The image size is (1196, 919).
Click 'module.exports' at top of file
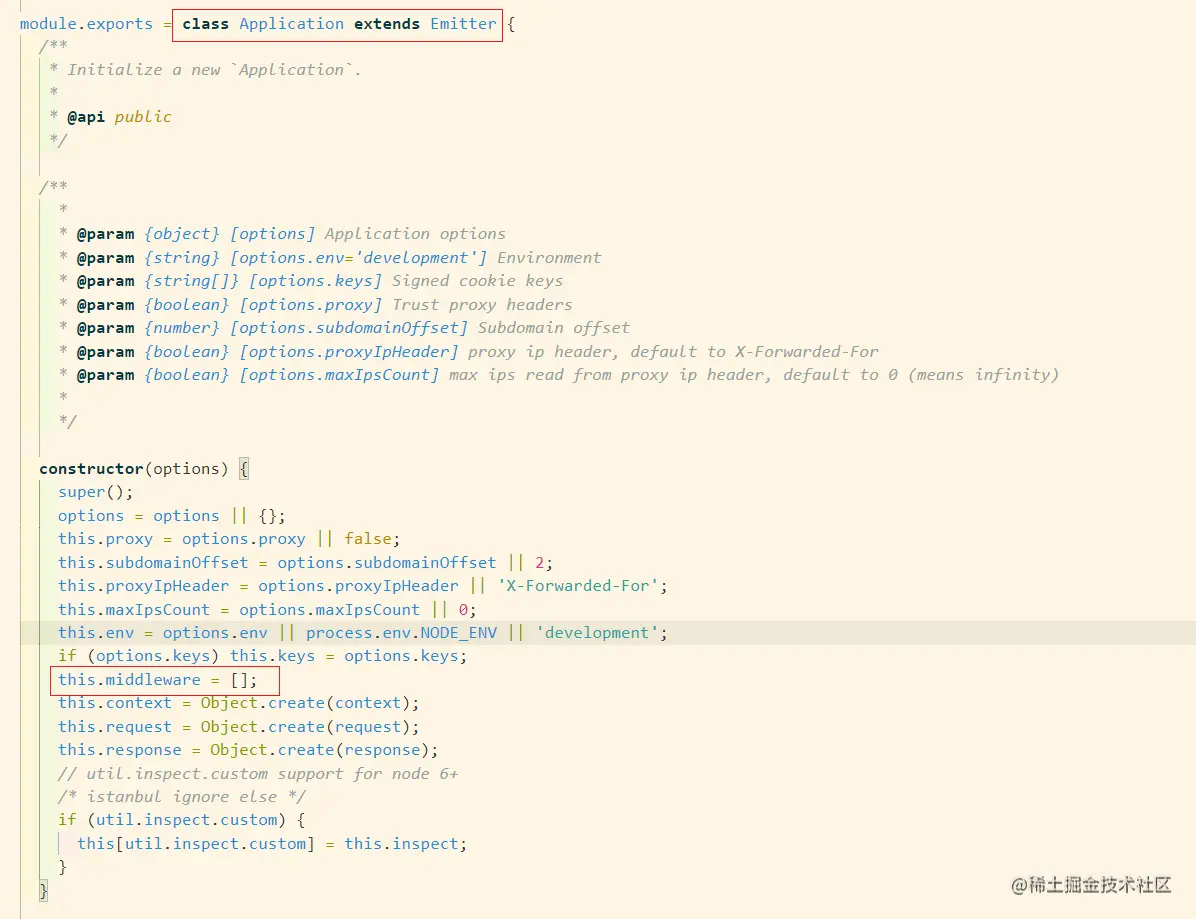(x=86, y=24)
